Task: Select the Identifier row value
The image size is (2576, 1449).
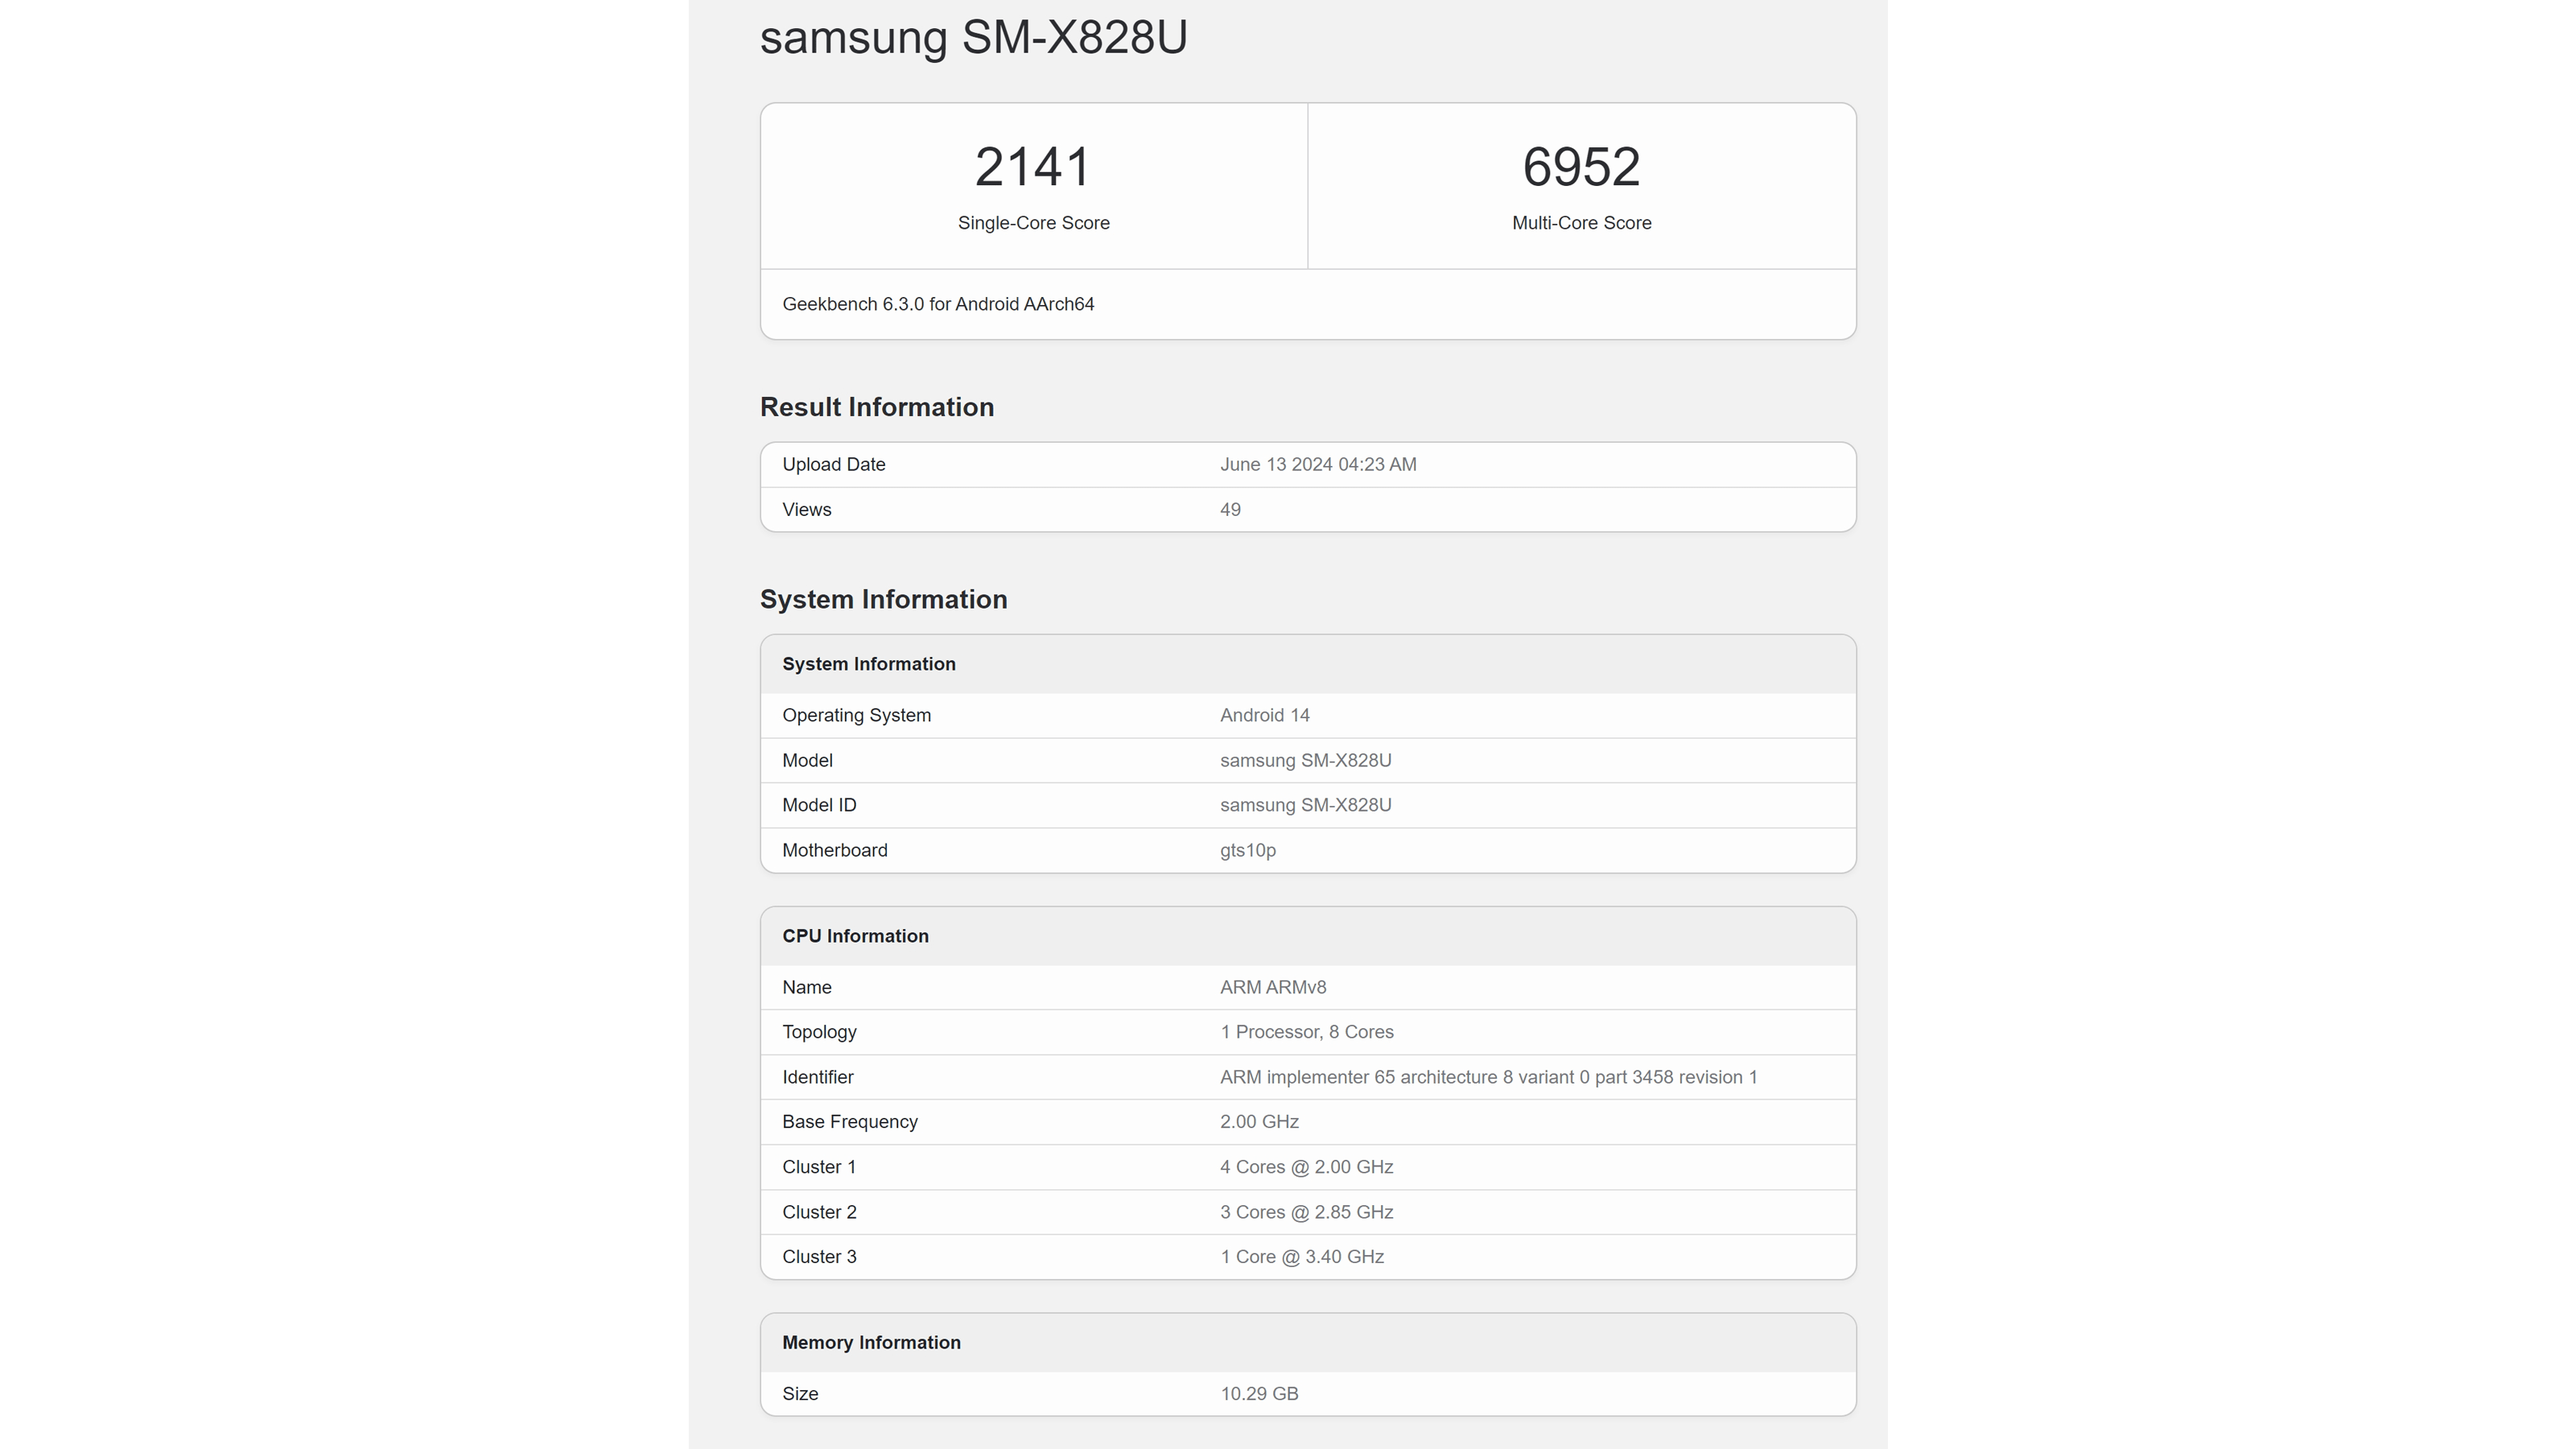Action: point(1488,1077)
